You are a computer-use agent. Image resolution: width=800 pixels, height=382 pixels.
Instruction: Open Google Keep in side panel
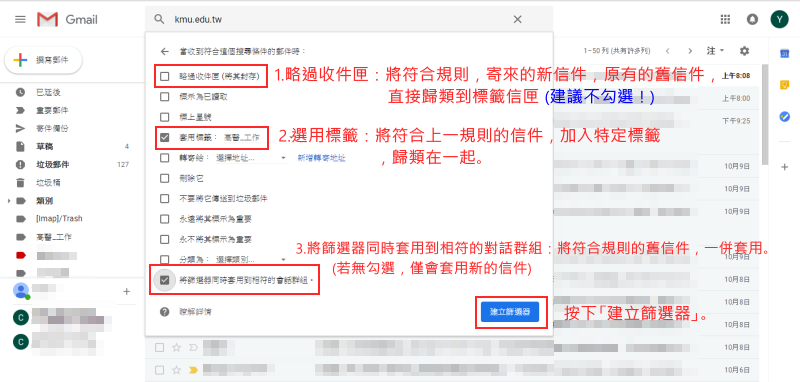(785, 85)
